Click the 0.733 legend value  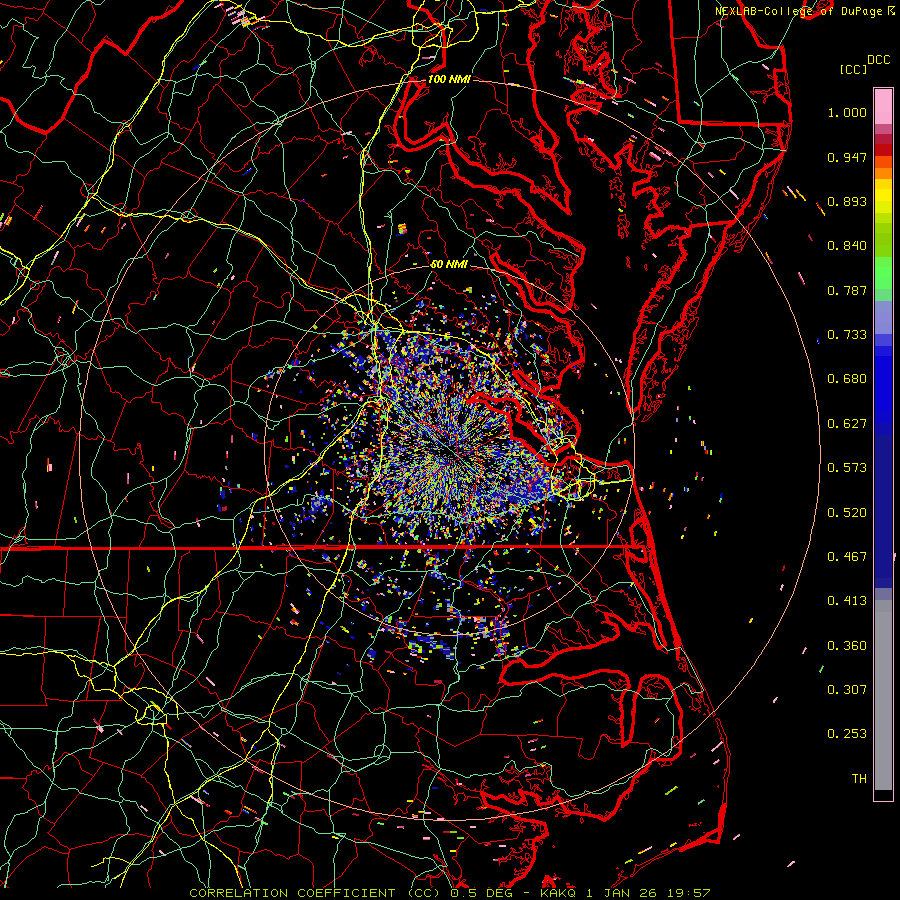847,335
